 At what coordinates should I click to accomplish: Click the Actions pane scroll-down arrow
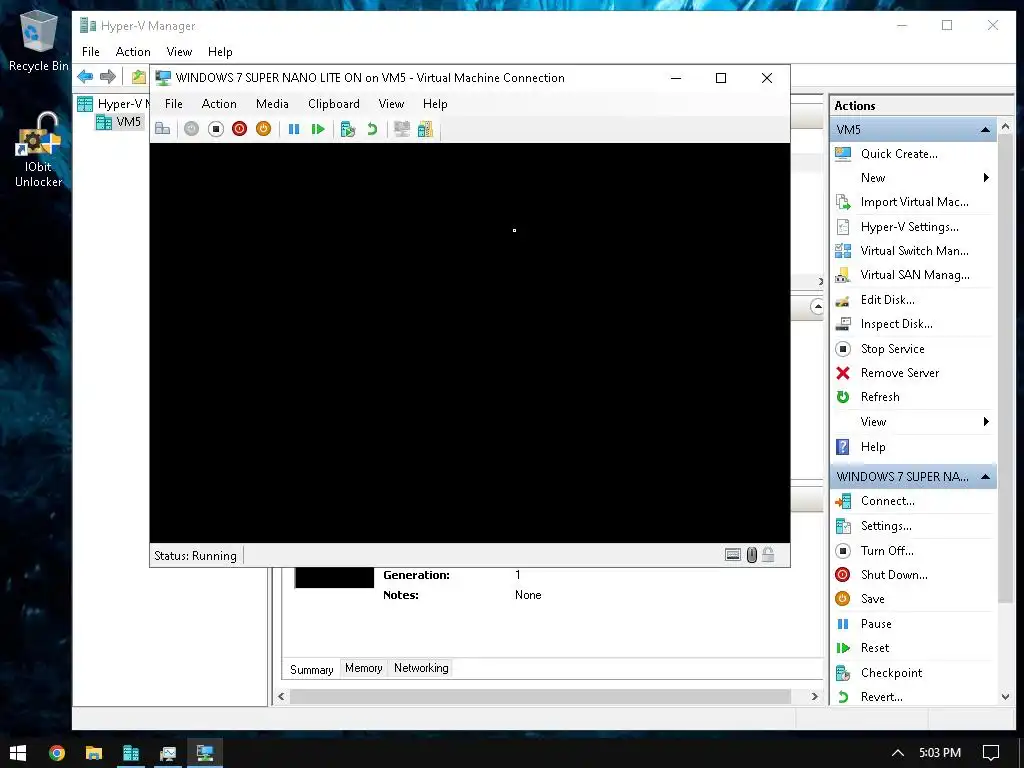pyautogui.click(x=1006, y=697)
